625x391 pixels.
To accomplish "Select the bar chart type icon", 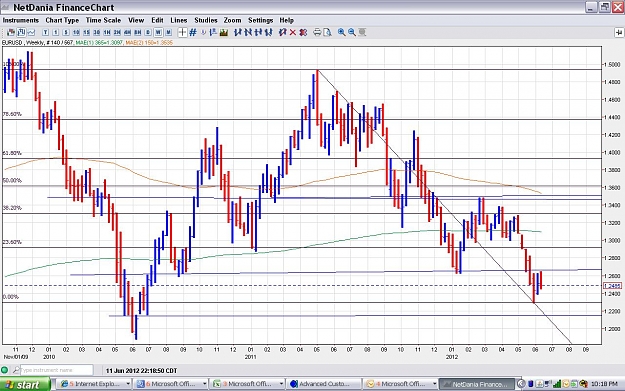I will coord(21,32).
